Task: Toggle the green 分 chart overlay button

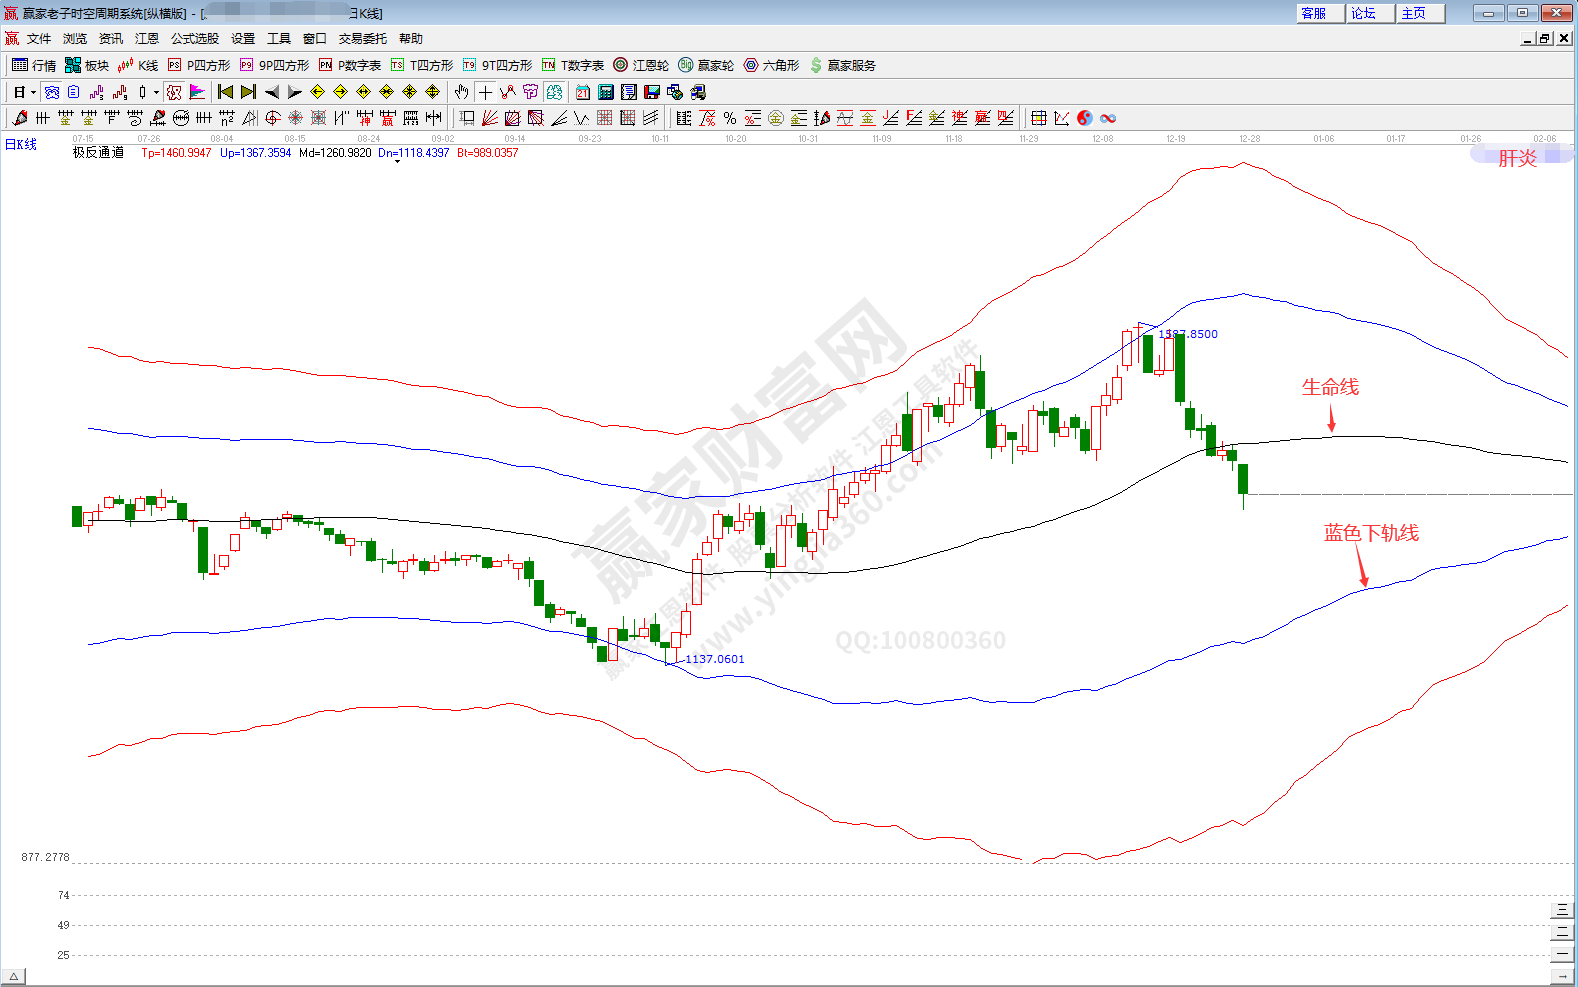Action: [x=554, y=92]
